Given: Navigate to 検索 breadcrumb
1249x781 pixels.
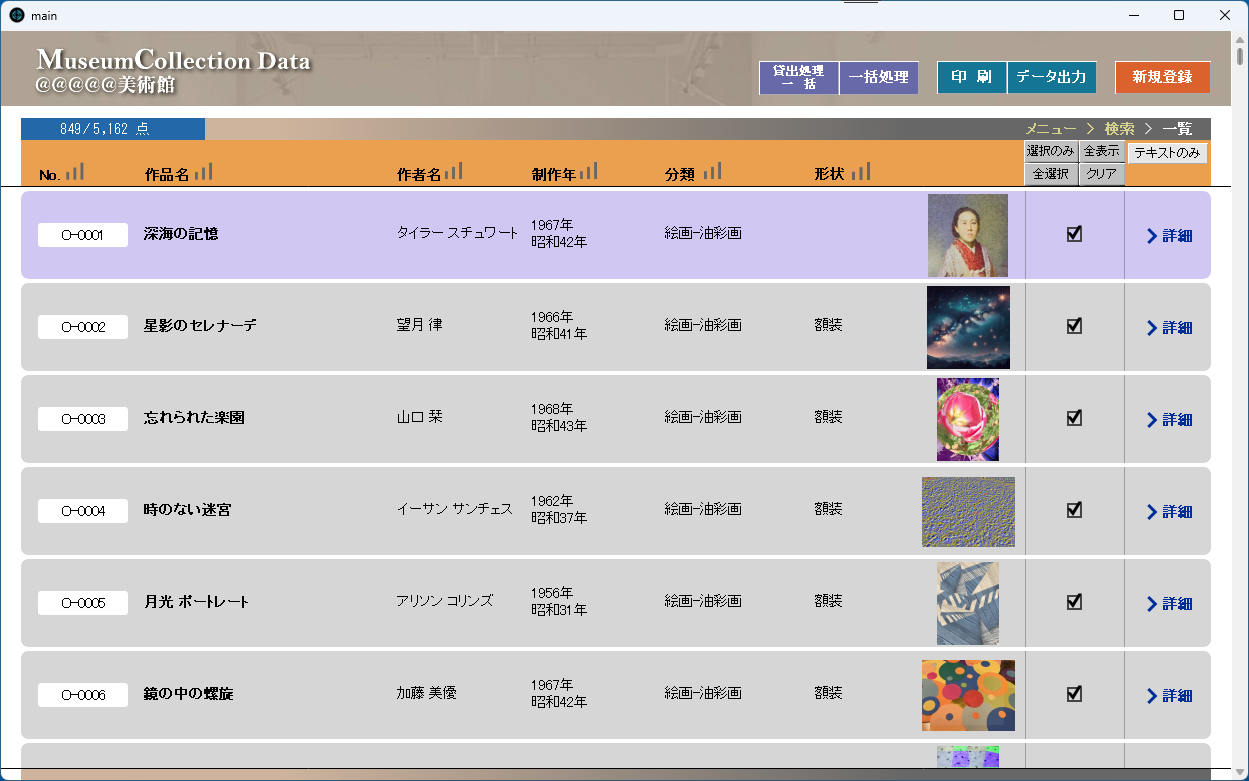Looking at the screenshot, I should pyautogui.click(x=1119, y=129).
